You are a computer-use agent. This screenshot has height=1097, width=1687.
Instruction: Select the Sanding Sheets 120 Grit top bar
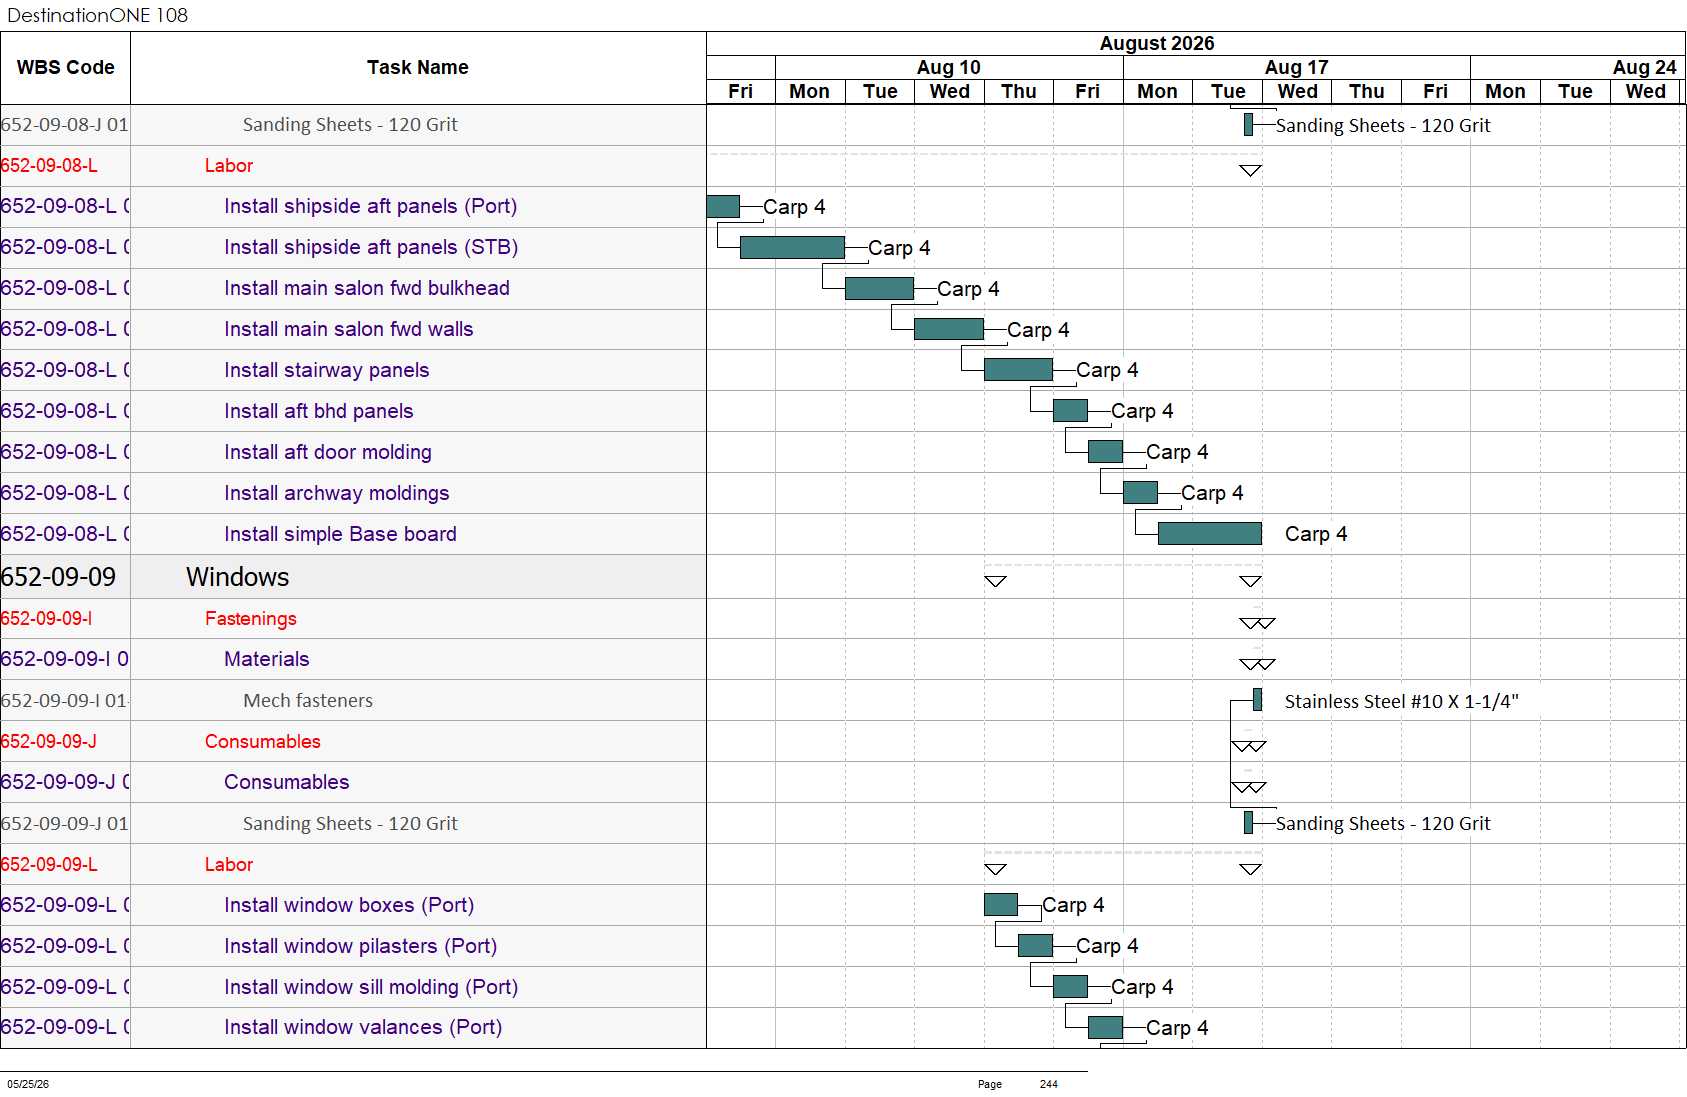(1248, 124)
